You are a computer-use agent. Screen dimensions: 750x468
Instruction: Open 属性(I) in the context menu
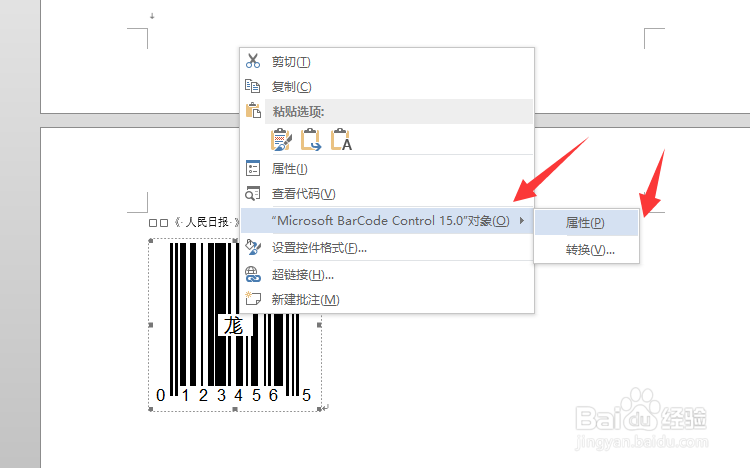(386, 169)
